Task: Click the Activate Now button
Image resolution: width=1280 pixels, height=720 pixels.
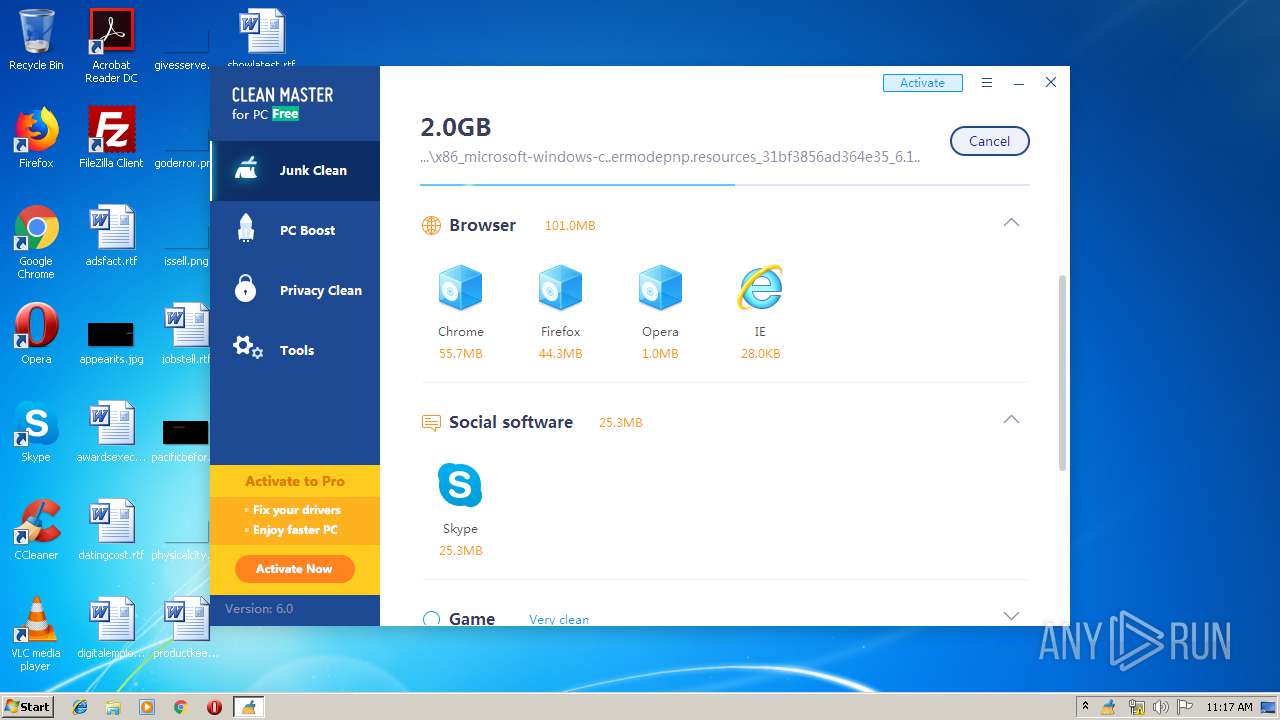Action: tap(294, 569)
